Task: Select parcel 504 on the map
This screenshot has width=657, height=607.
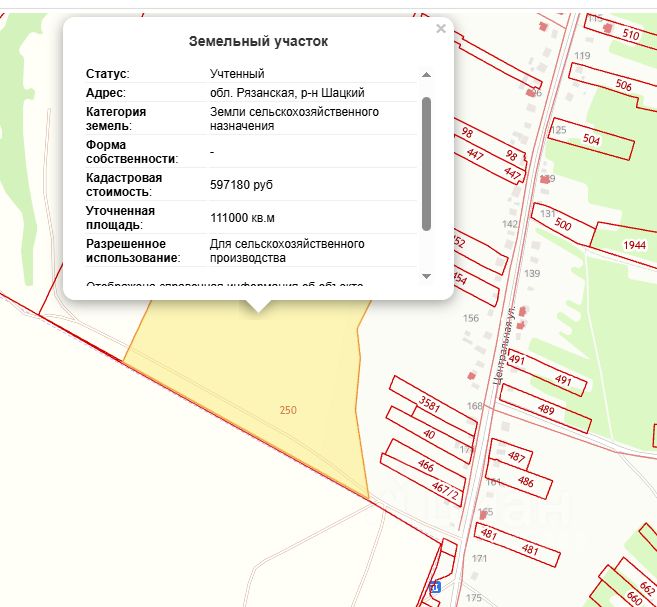Action: tap(591, 139)
